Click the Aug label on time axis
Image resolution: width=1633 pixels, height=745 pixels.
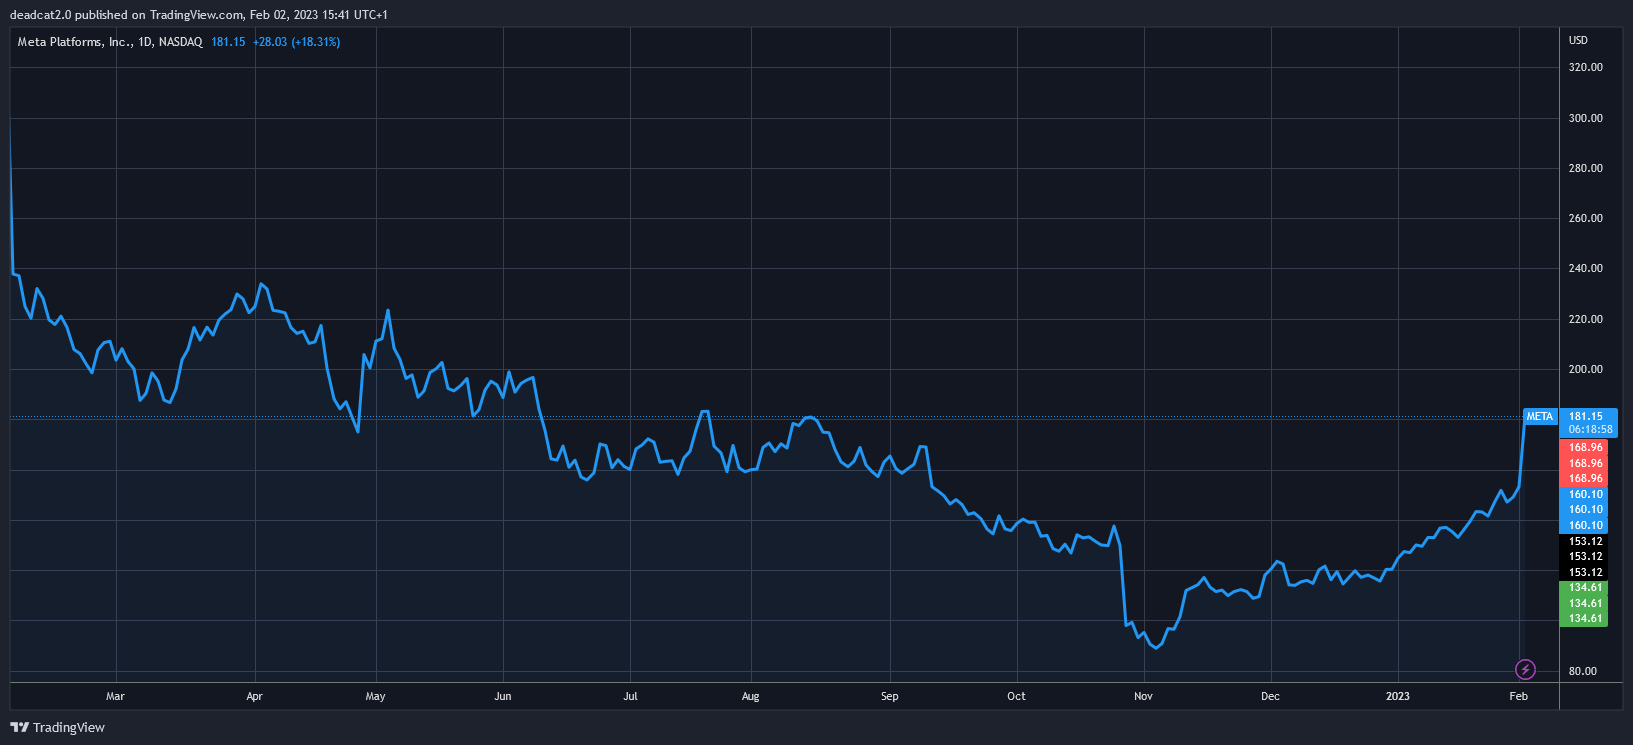[751, 696]
